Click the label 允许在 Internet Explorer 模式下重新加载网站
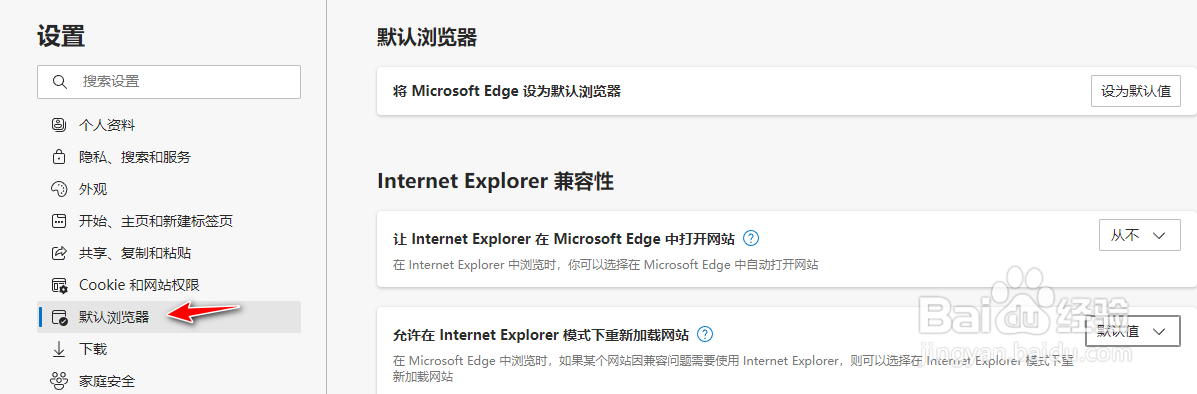The width and height of the screenshot is (1197, 394). click(540, 334)
